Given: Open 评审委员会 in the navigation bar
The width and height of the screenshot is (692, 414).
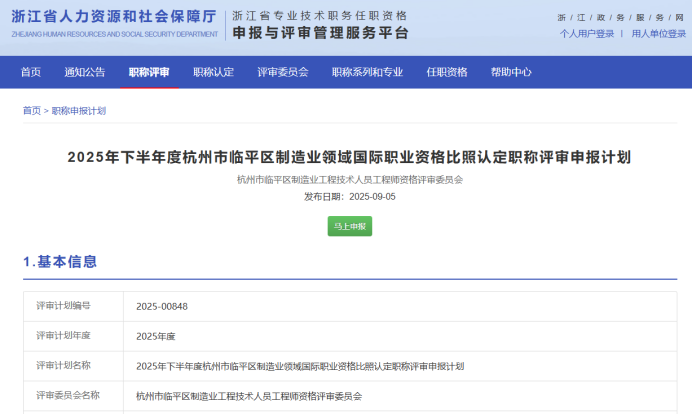Looking at the screenshot, I should [x=283, y=73].
